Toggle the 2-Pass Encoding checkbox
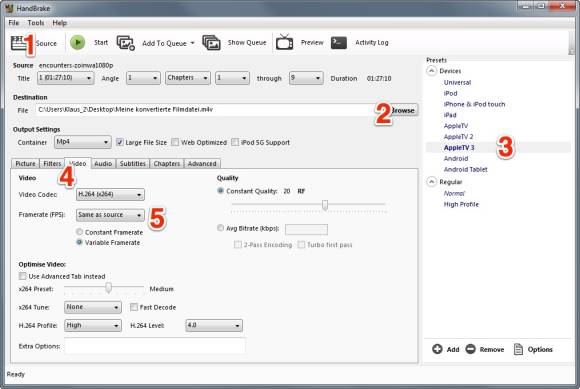 coord(238,244)
